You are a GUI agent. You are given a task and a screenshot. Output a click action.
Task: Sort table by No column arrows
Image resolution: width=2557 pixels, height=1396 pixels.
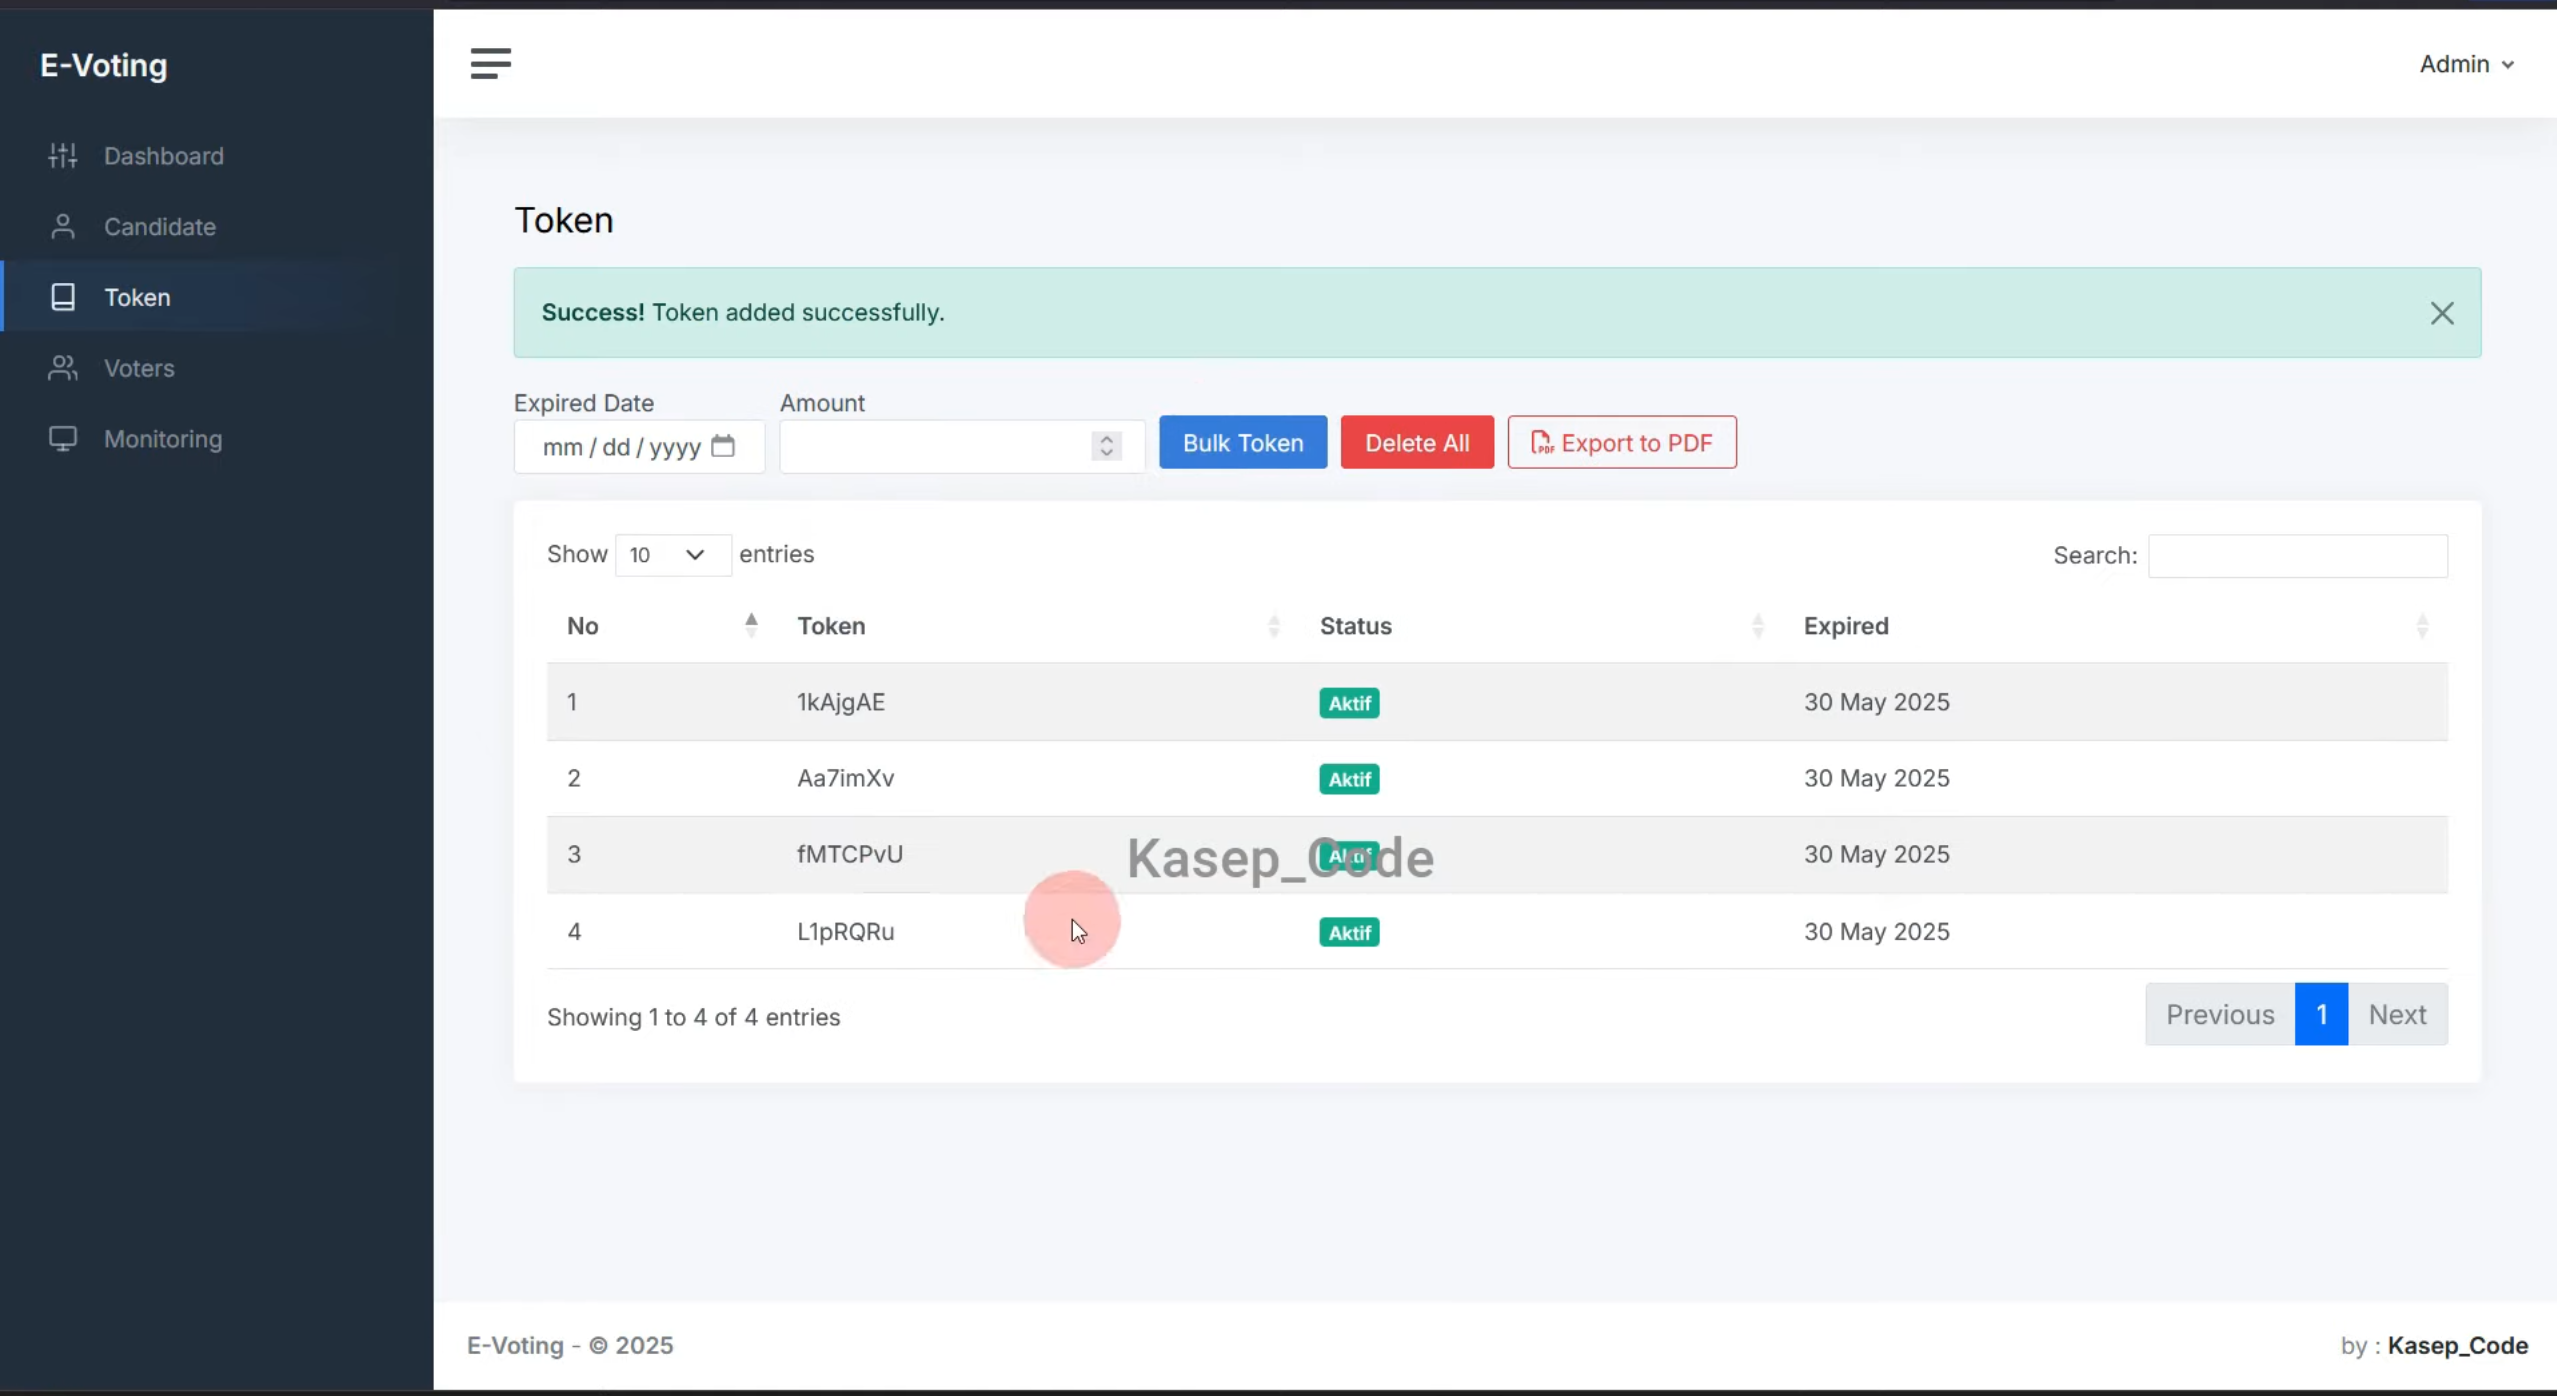751,625
